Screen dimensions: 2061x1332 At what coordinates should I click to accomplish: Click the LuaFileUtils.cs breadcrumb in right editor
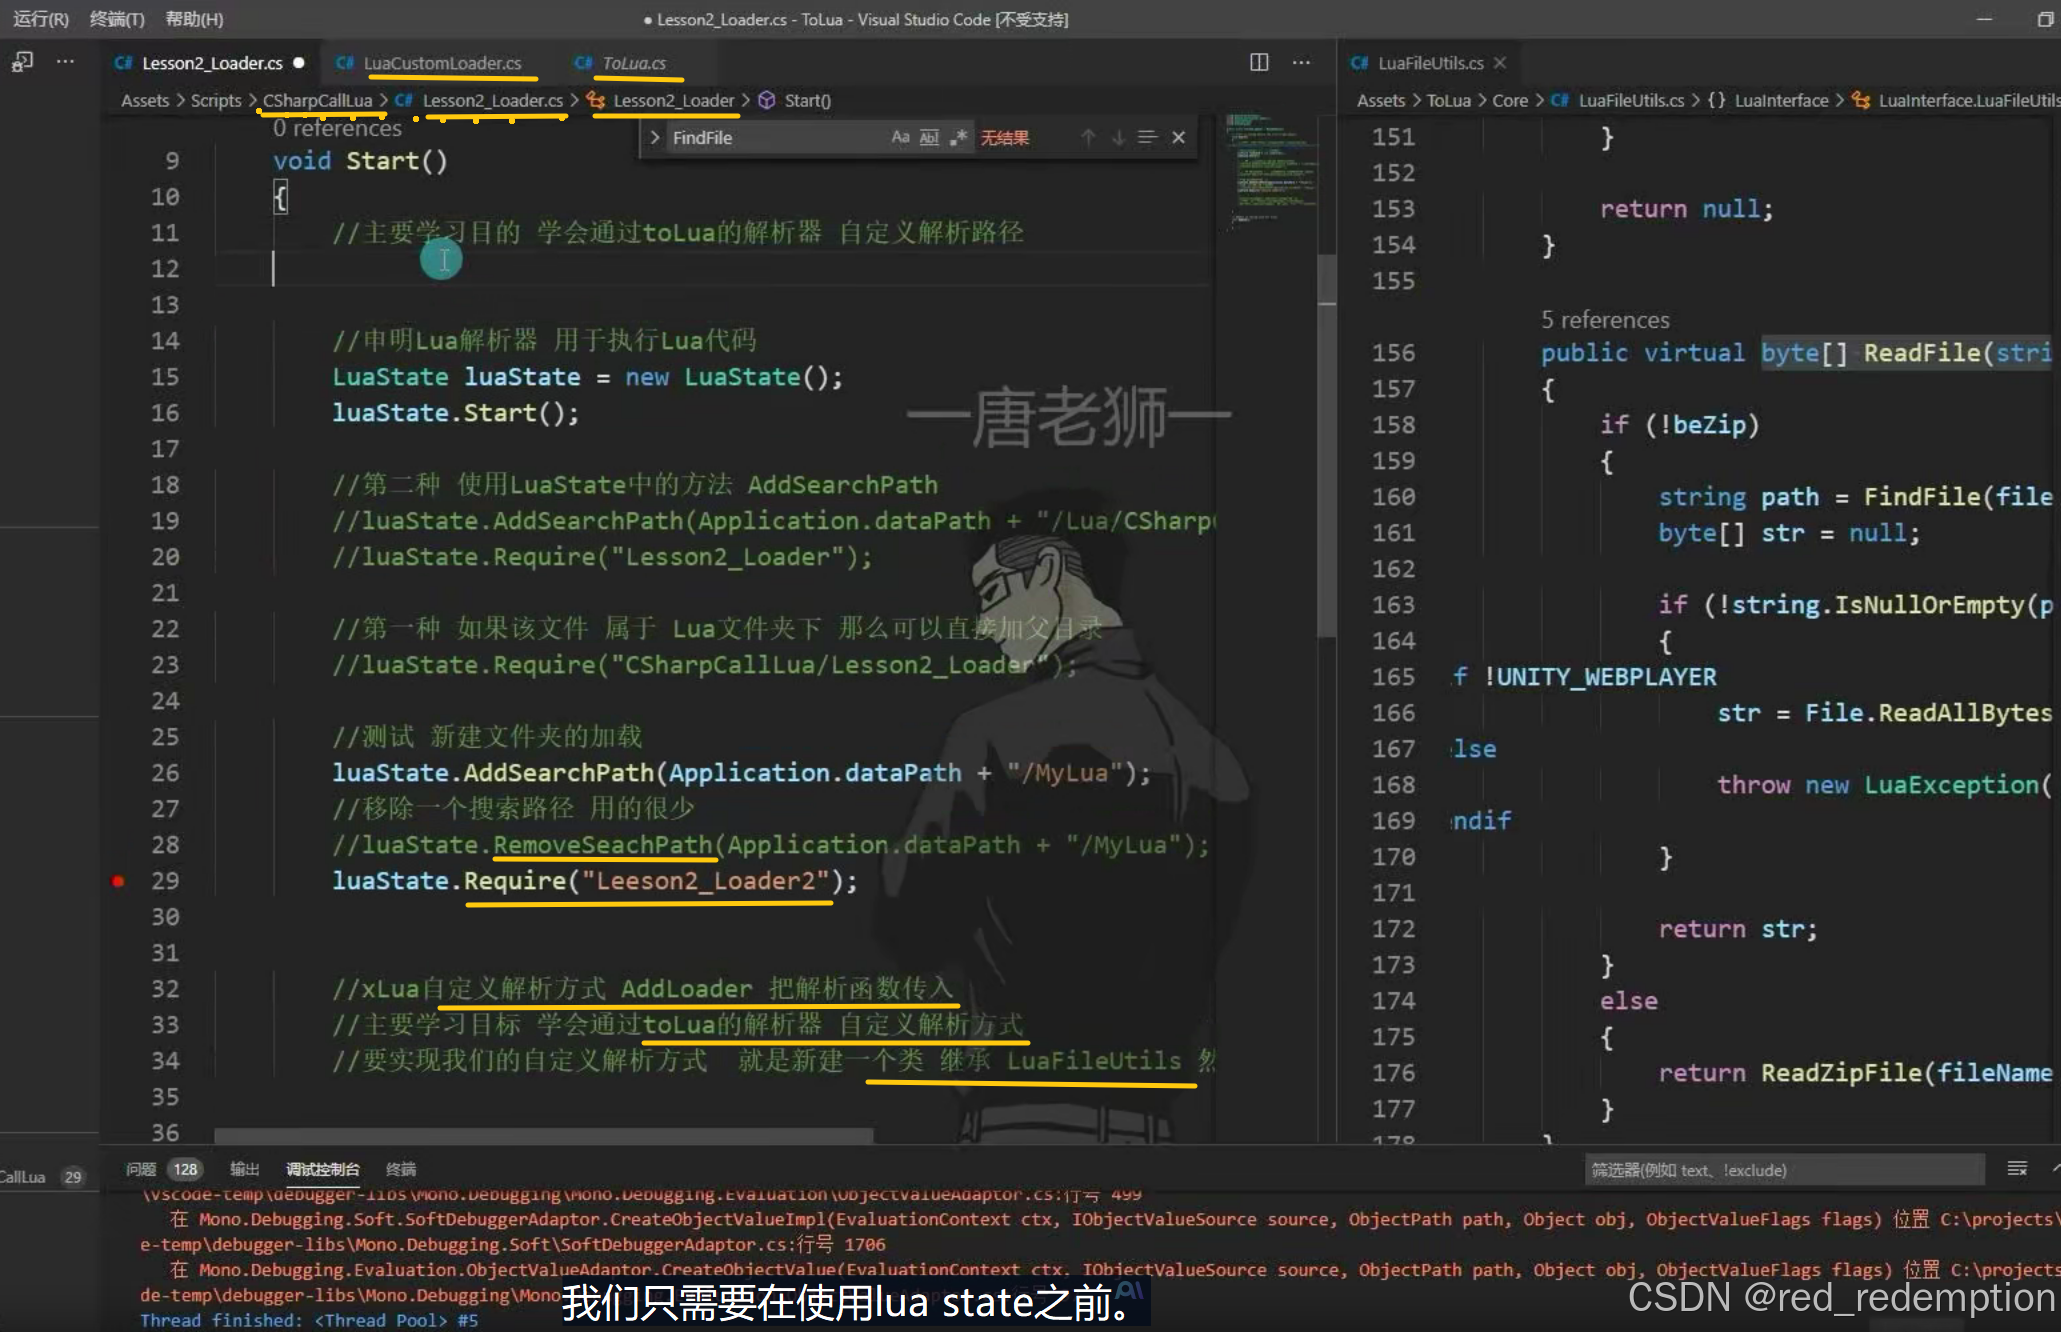point(1631,101)
